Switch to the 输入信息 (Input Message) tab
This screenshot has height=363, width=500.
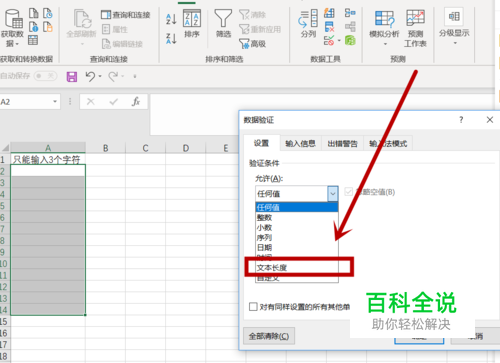pos(300,144)
